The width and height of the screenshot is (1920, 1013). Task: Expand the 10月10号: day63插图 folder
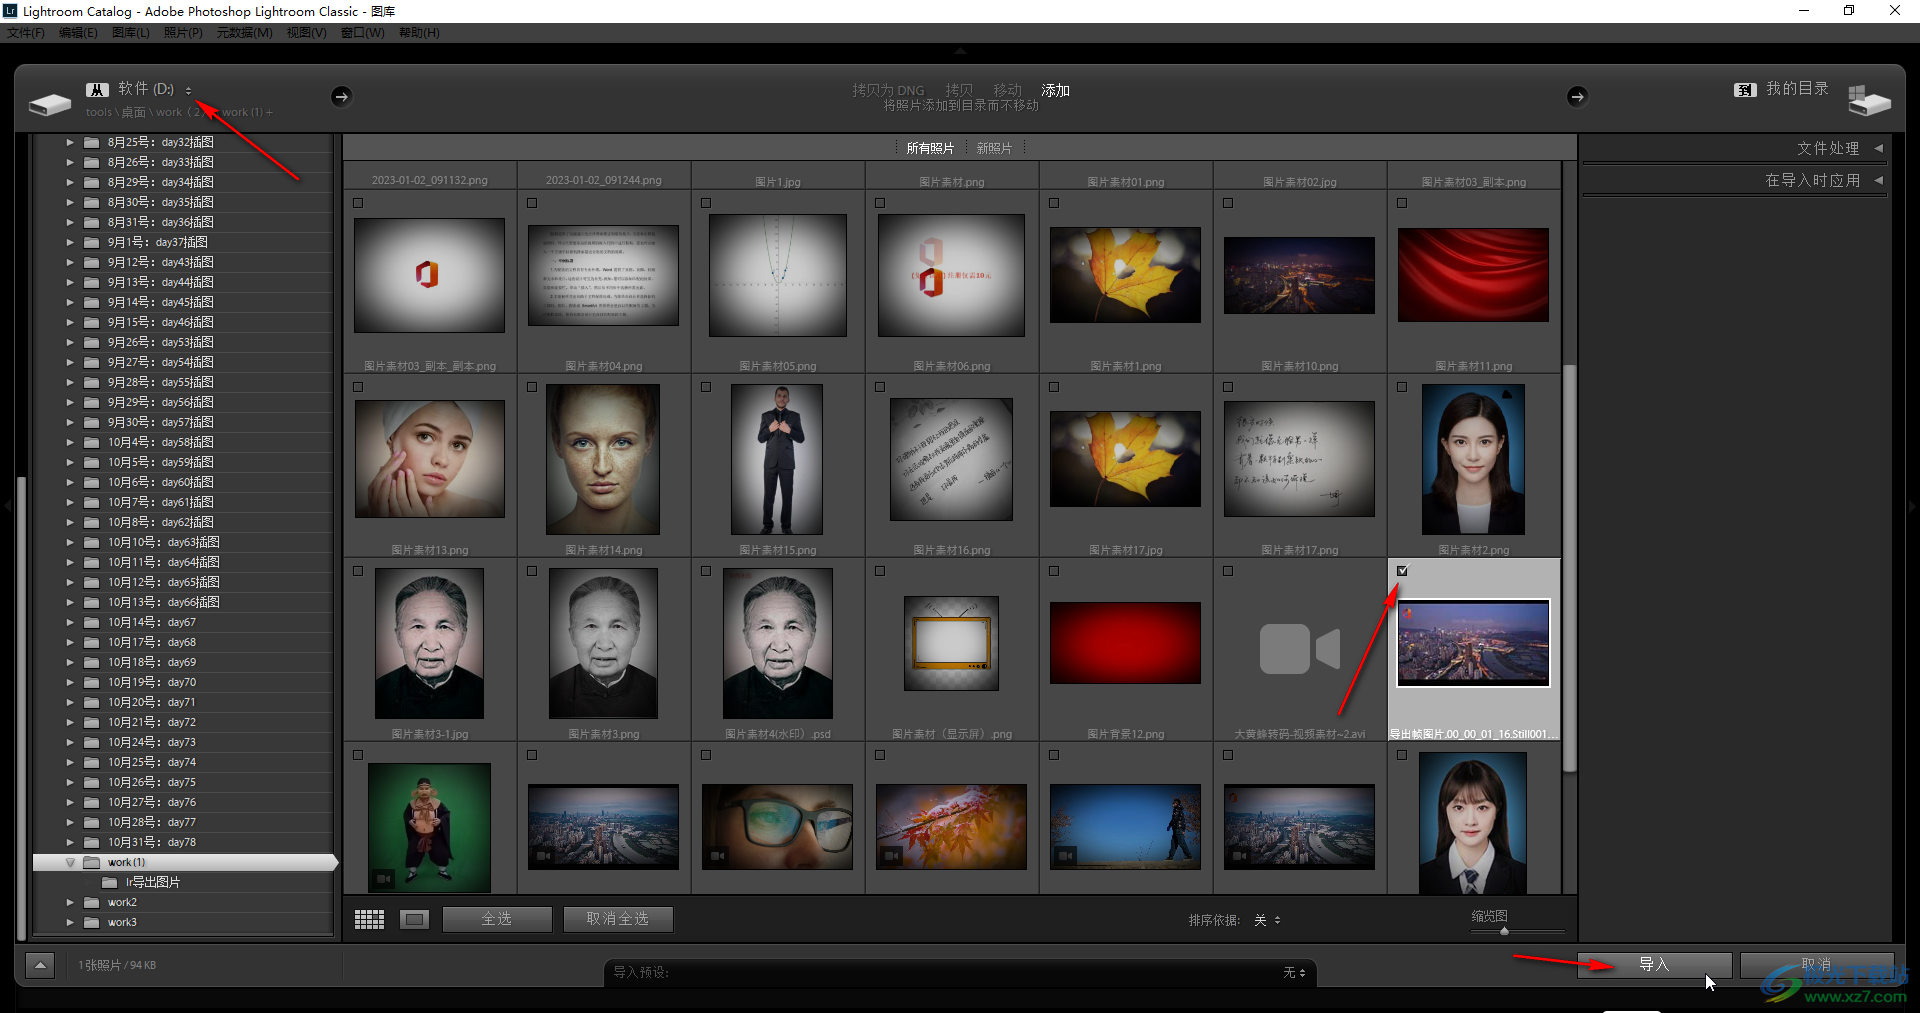pos(70,542)
